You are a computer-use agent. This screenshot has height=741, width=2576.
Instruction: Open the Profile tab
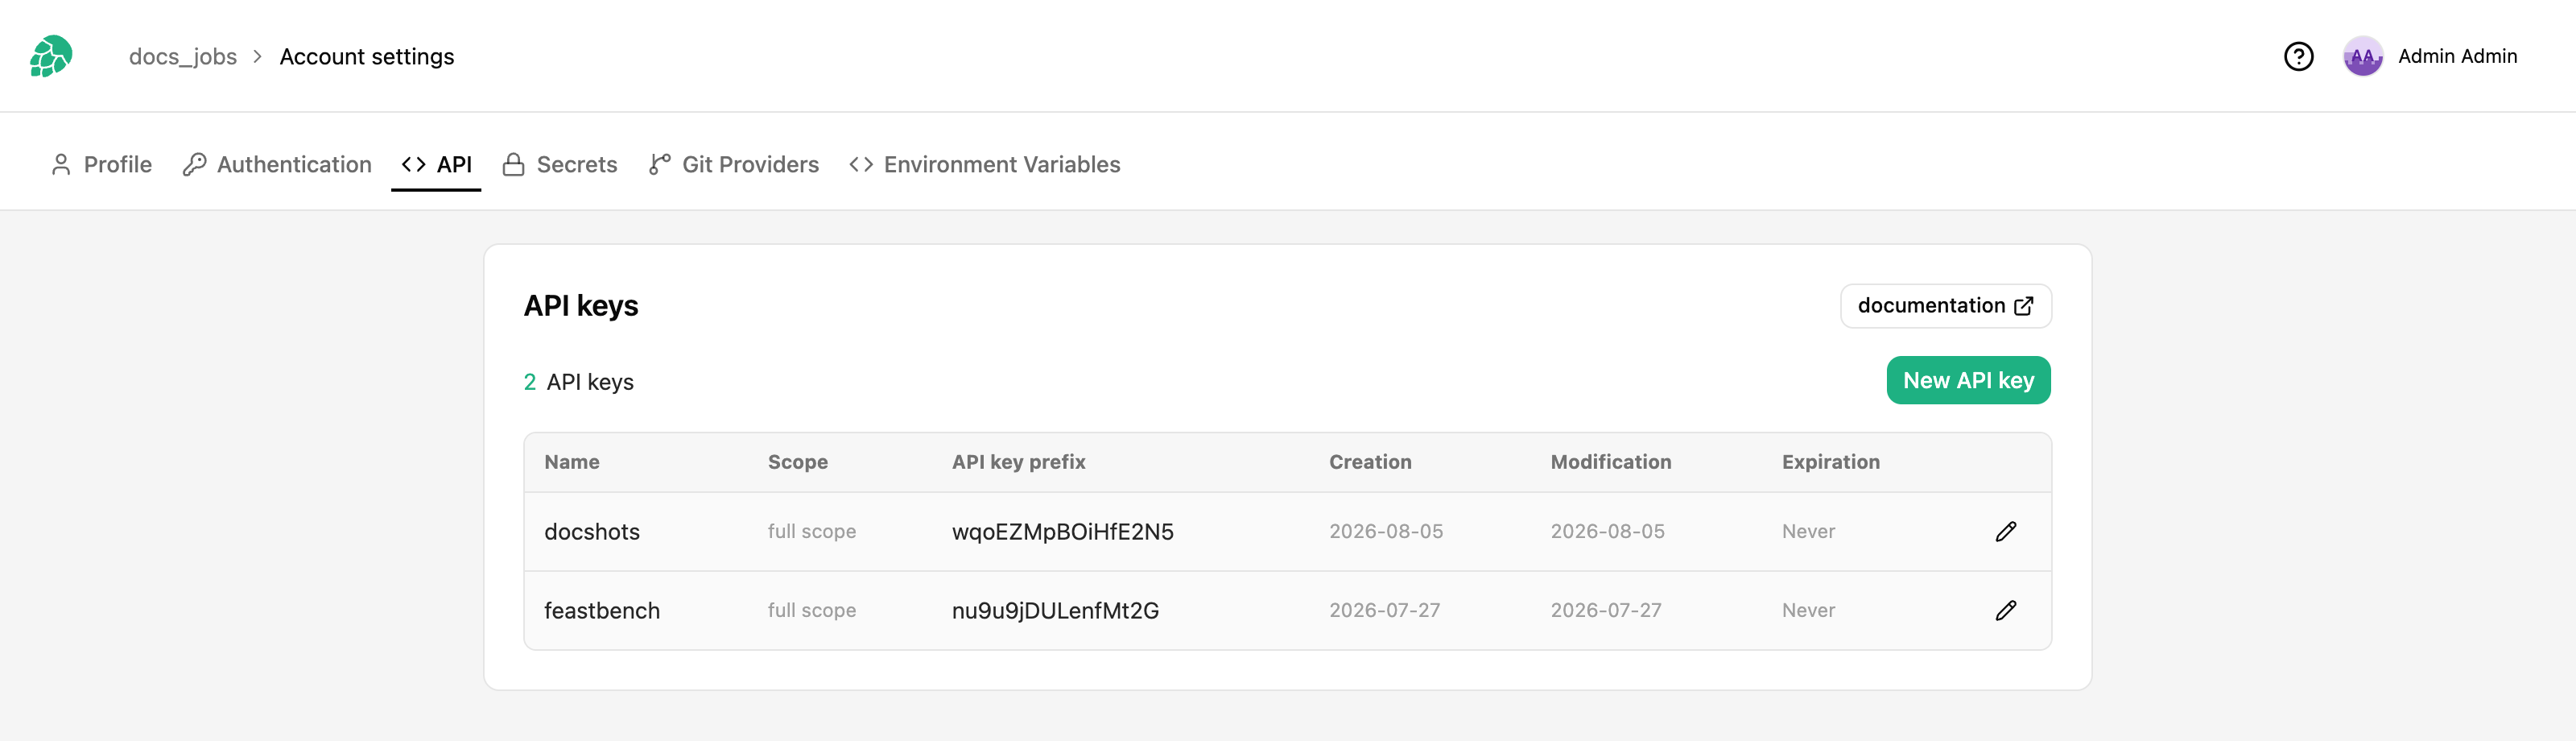101,164
